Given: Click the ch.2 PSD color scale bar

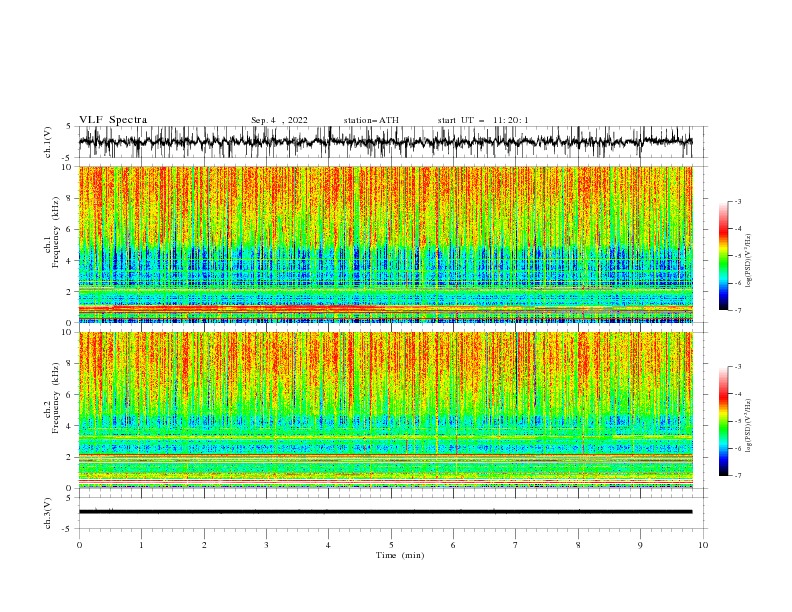Looking at the screenshot, I should pos(723,421).
